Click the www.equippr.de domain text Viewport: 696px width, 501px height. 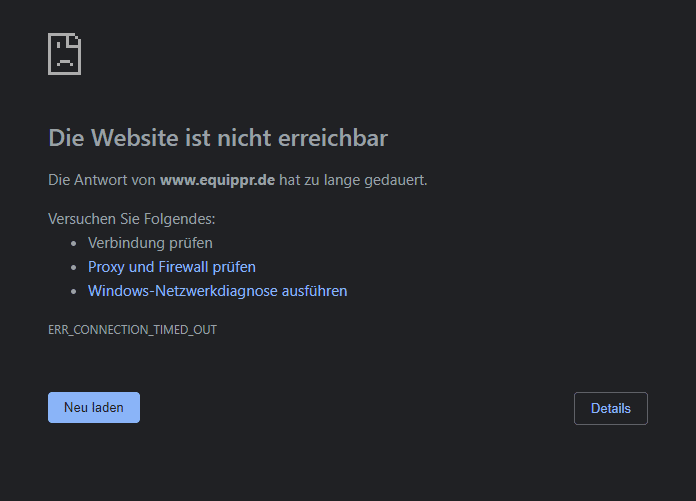pyautogui.click(x=218, y=180)
